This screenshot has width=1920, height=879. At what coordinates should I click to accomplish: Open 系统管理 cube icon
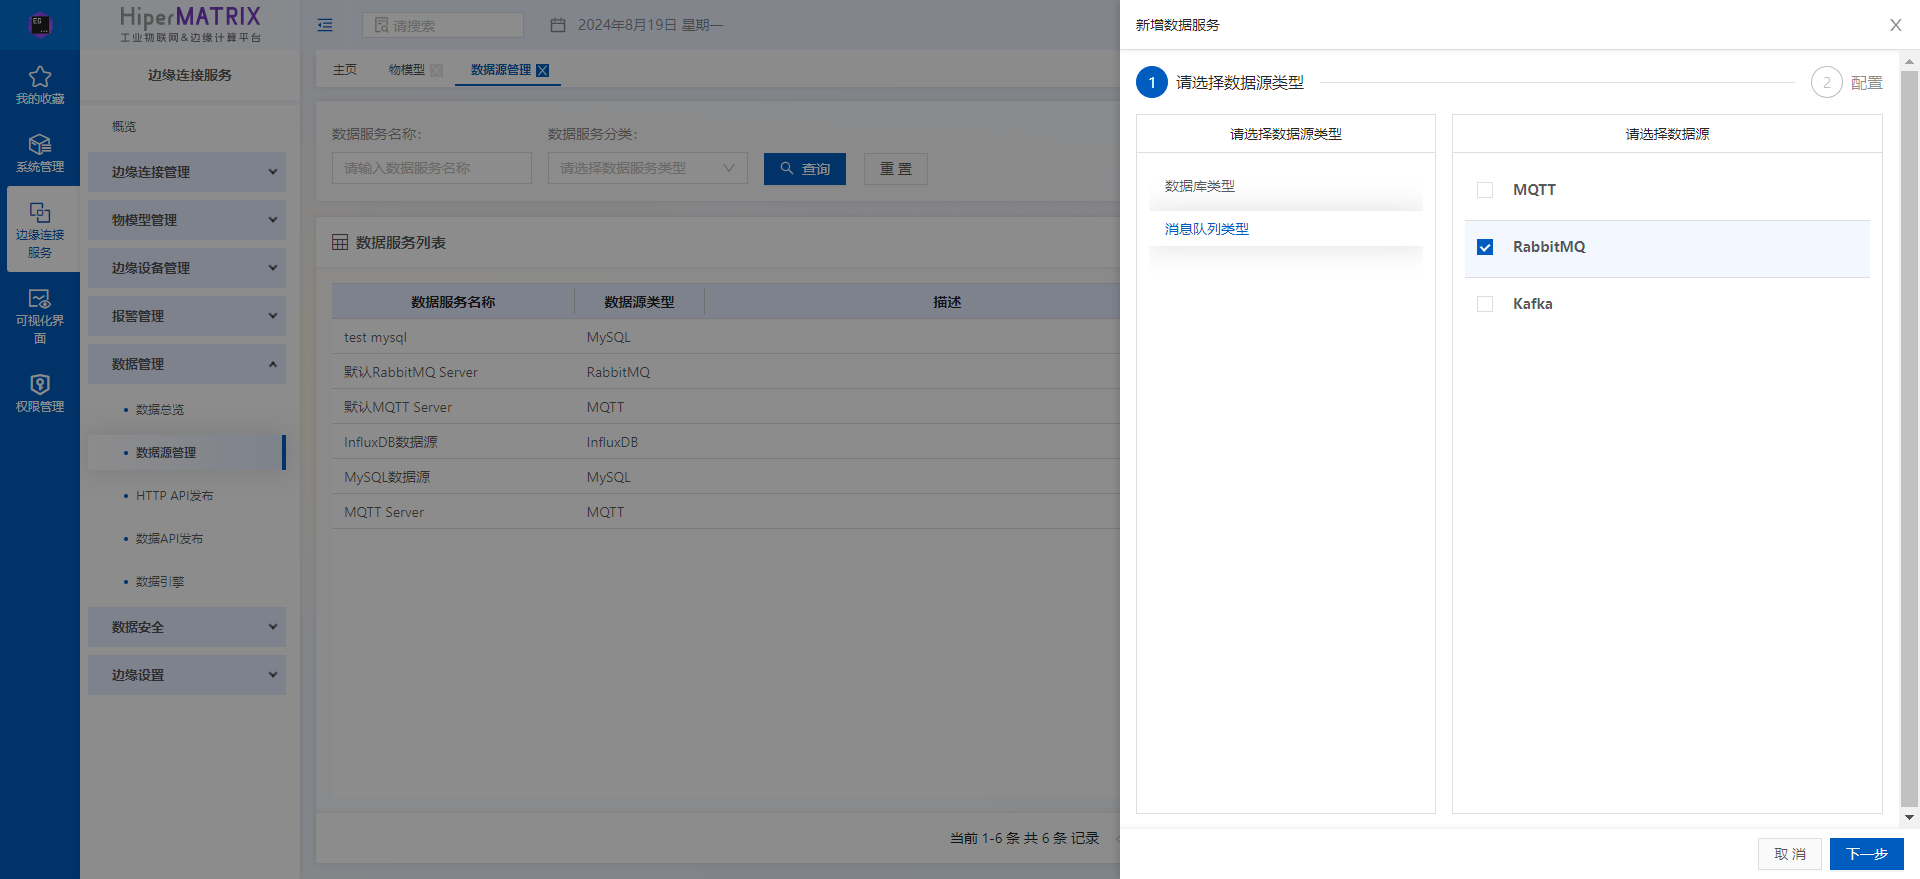pos(40,145)
